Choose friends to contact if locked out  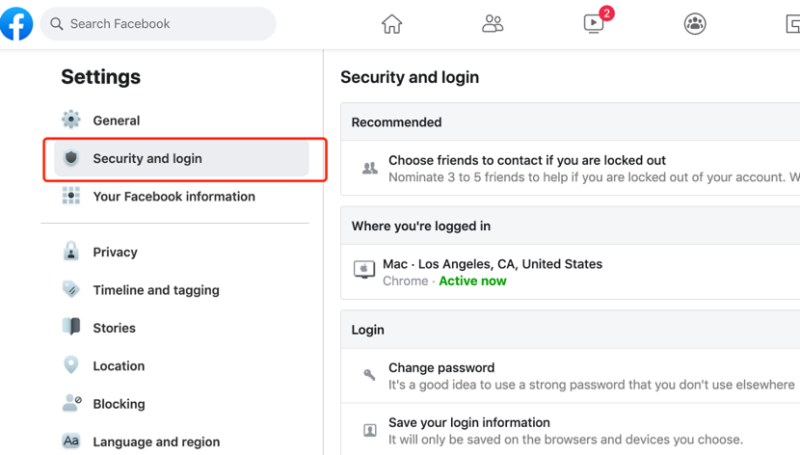tap(526, 160)
